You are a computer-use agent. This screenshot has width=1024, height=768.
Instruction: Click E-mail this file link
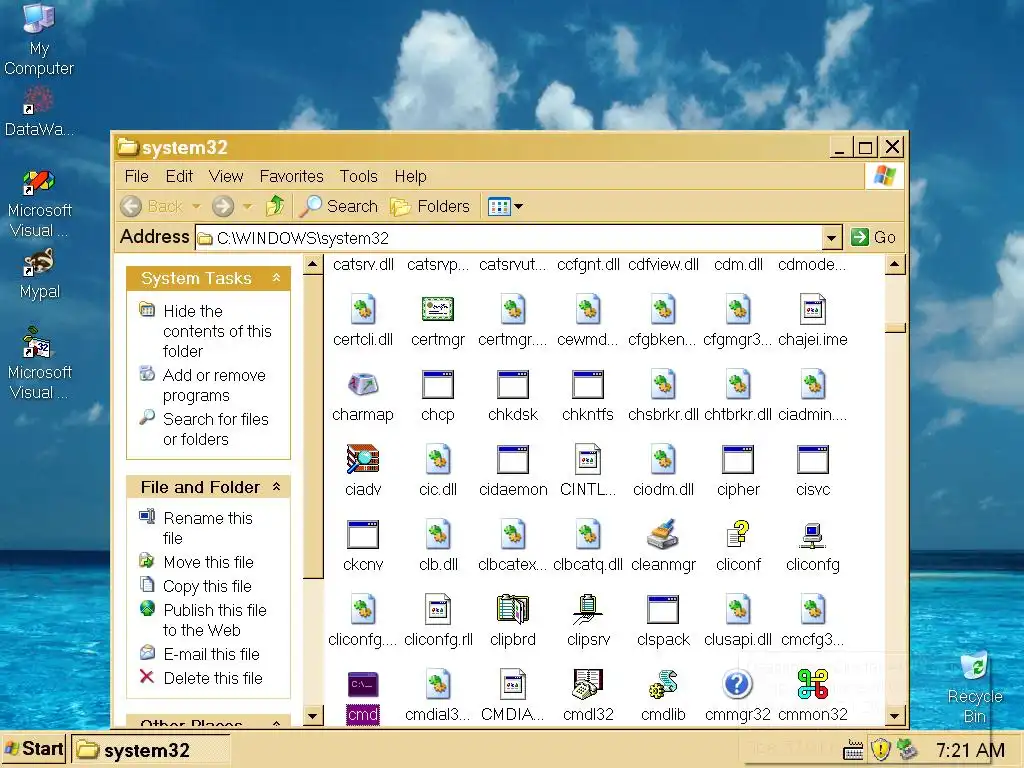pos(211,654)
